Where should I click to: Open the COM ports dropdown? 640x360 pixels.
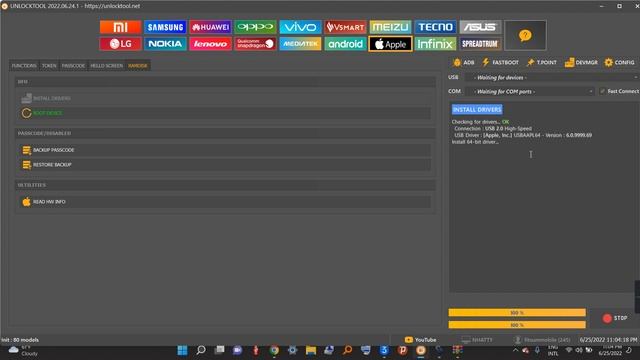(530, 91)
